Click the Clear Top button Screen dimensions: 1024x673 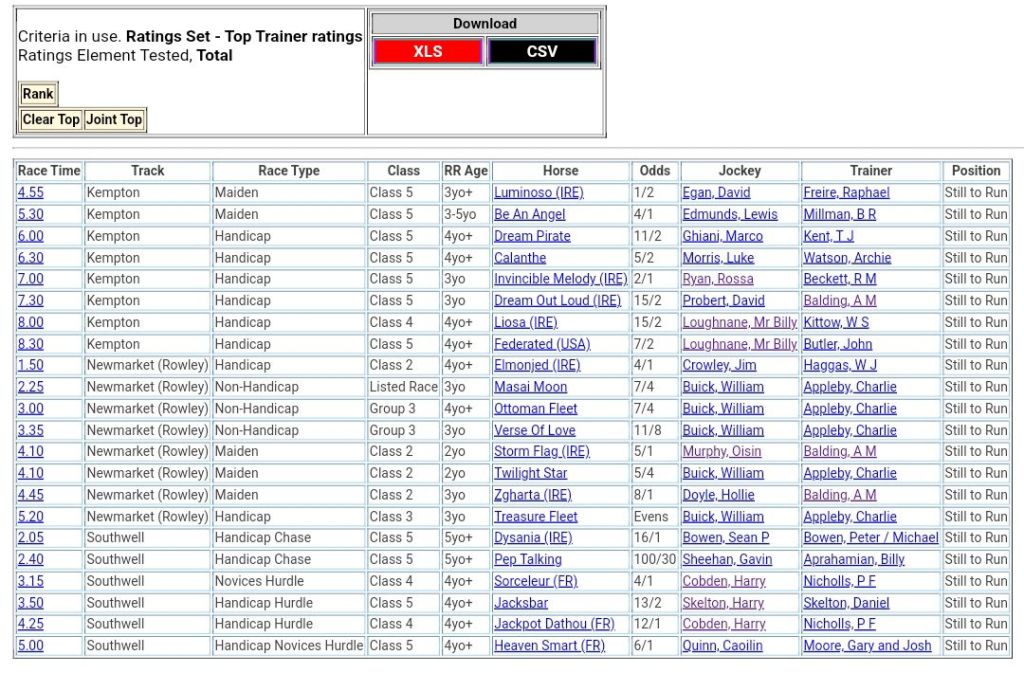(x=51, y=119)
